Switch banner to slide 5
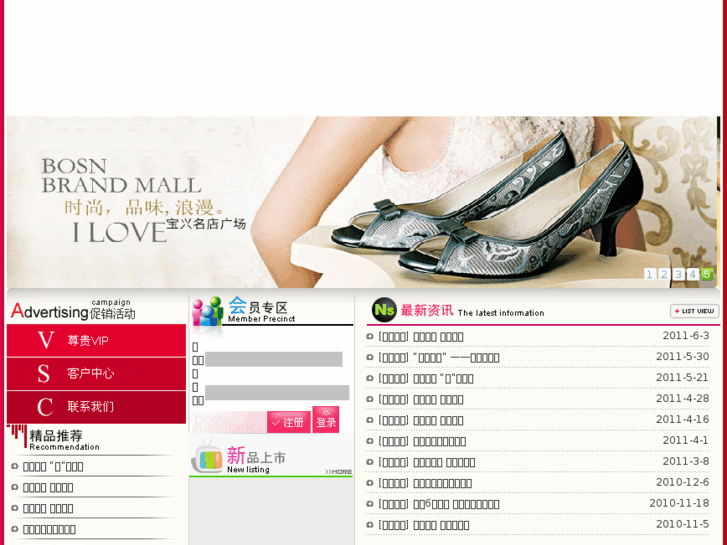The height and width of the screenshot is (545, 727). click(707, 274)
